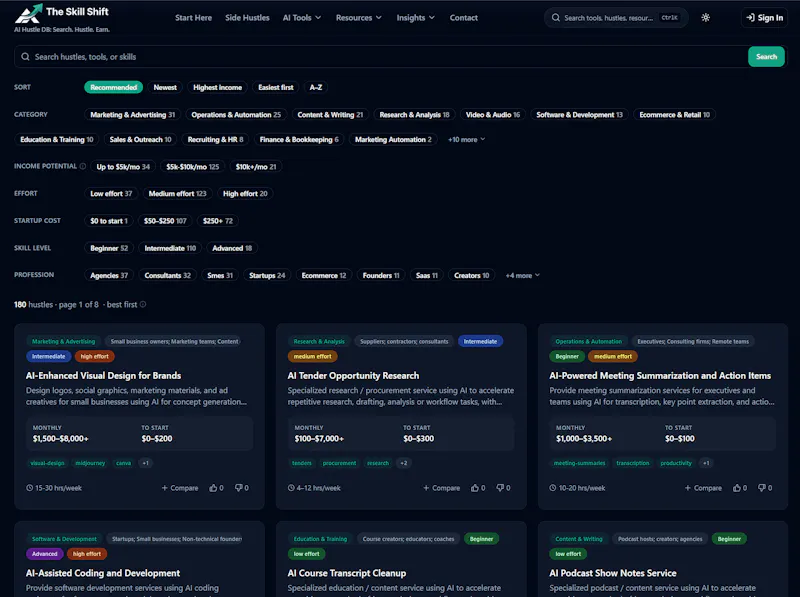800x597 pixels.
Task: Sort by Highest income
Action: pos(217,87)
